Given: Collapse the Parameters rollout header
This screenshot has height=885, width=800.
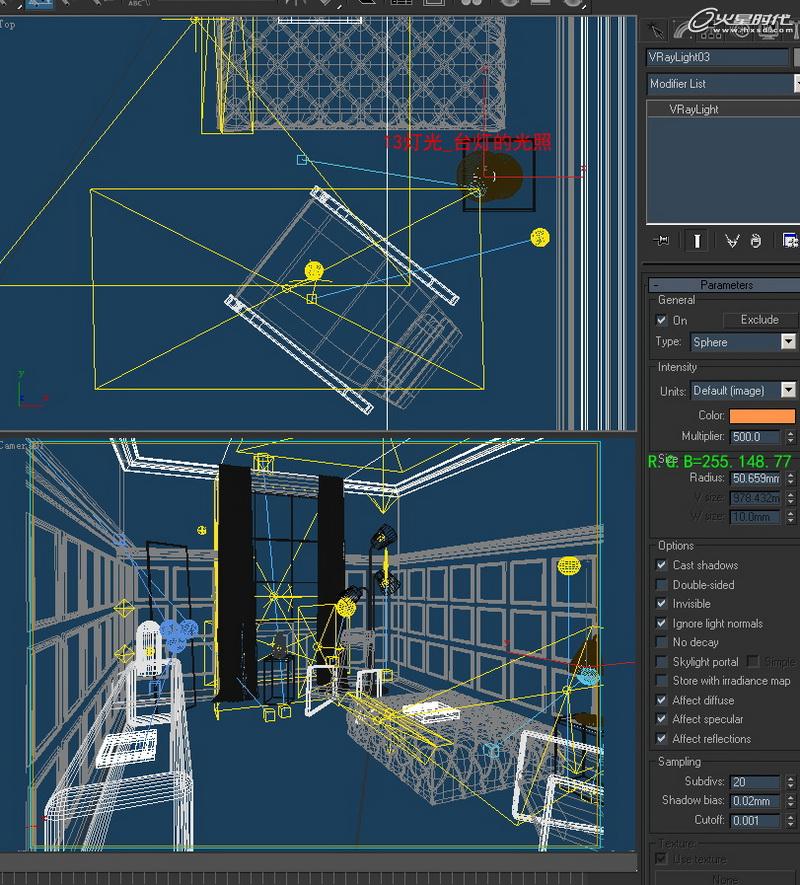Looking at the screenshot, I should click(x=724, y=285).
